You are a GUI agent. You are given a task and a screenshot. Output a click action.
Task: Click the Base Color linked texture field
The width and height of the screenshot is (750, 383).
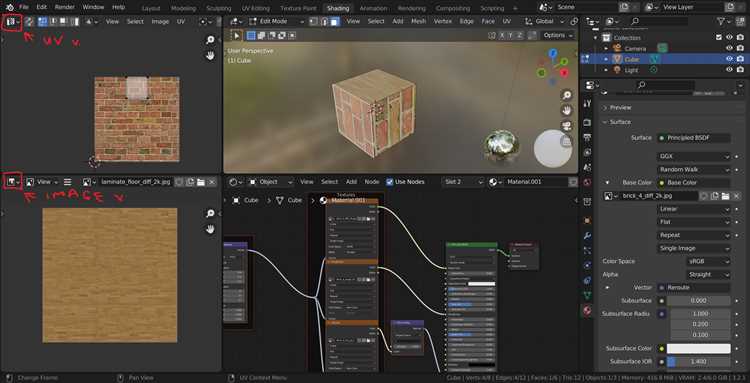point(694,183)
